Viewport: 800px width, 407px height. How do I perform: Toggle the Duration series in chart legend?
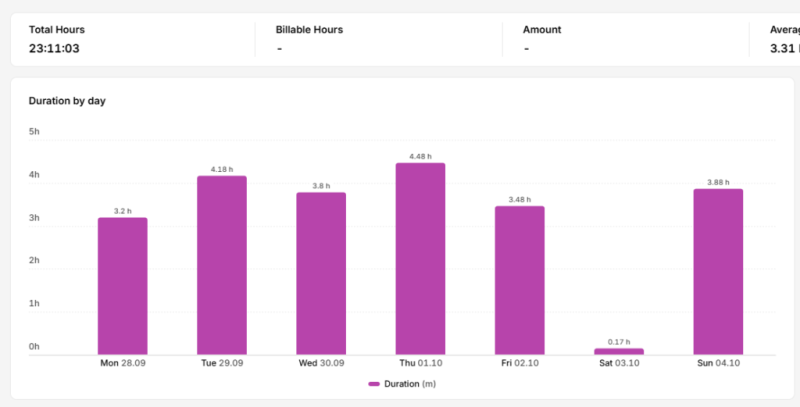pyautogui.click(x=402, y=384)
